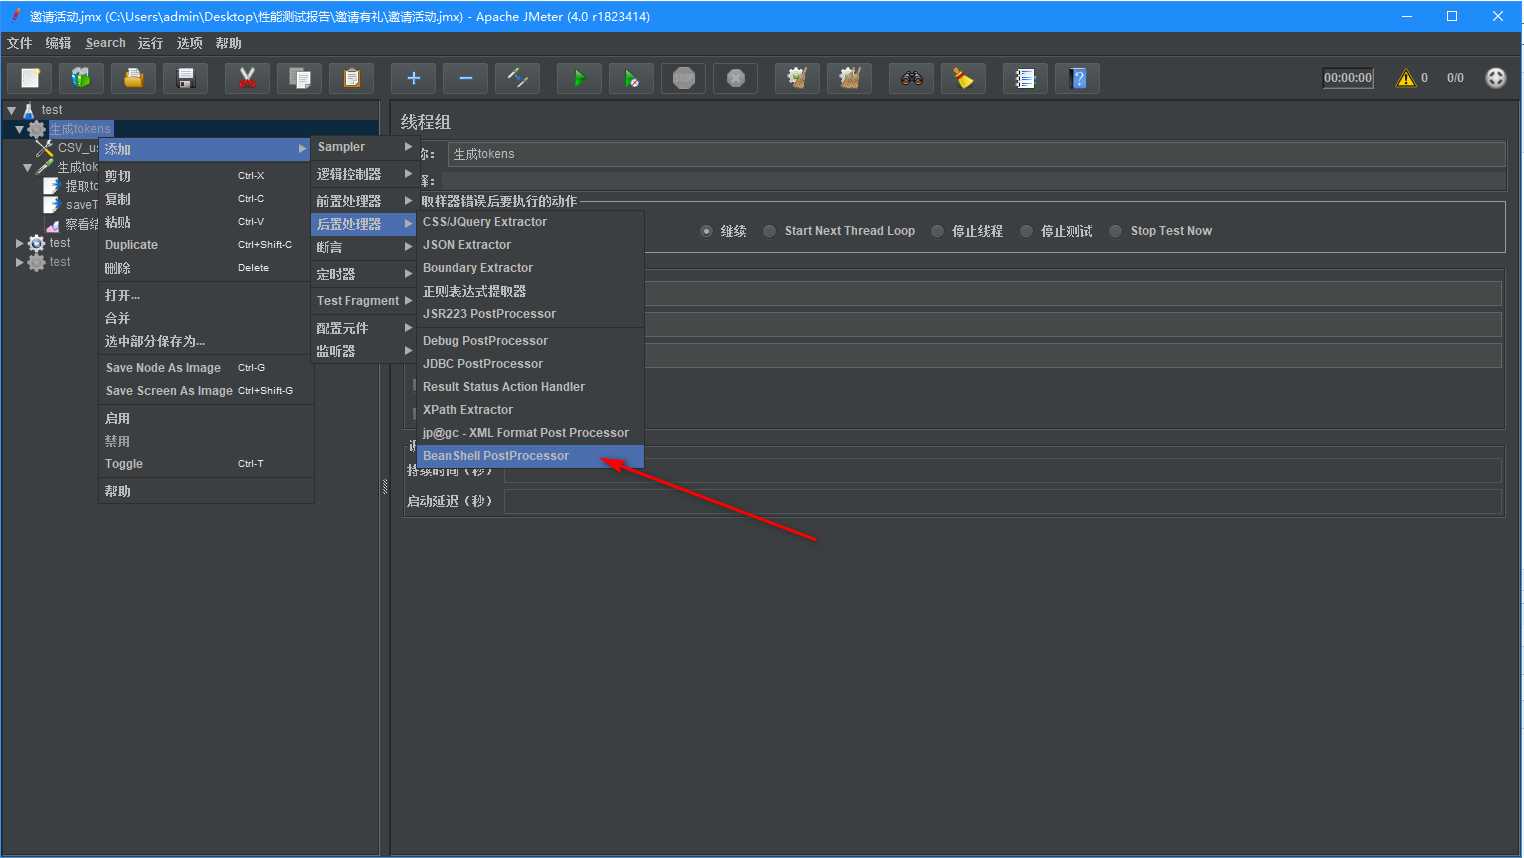Image resolution: width=1524 pixels, height=858 pixels.
Task: Choose BeanShell PostProcessor from the submenu
Action: coord(530,456)
